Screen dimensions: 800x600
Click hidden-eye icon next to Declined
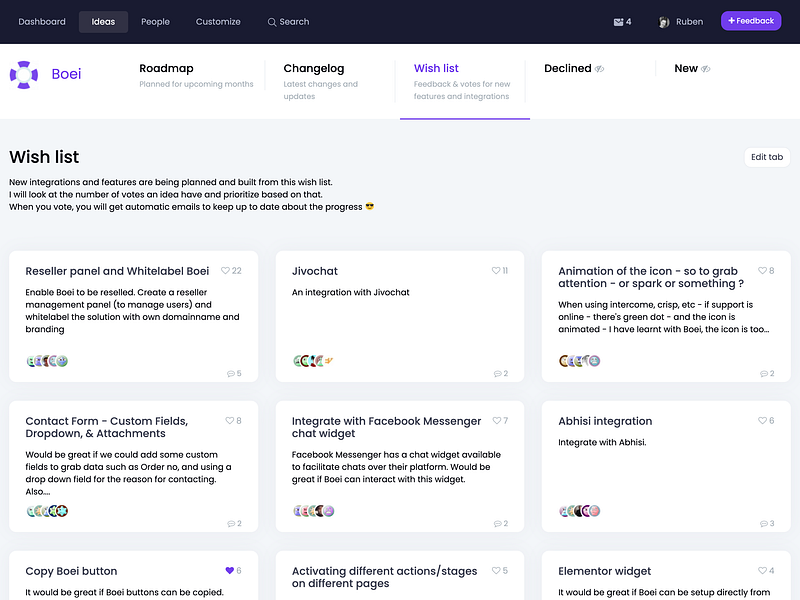599,69
